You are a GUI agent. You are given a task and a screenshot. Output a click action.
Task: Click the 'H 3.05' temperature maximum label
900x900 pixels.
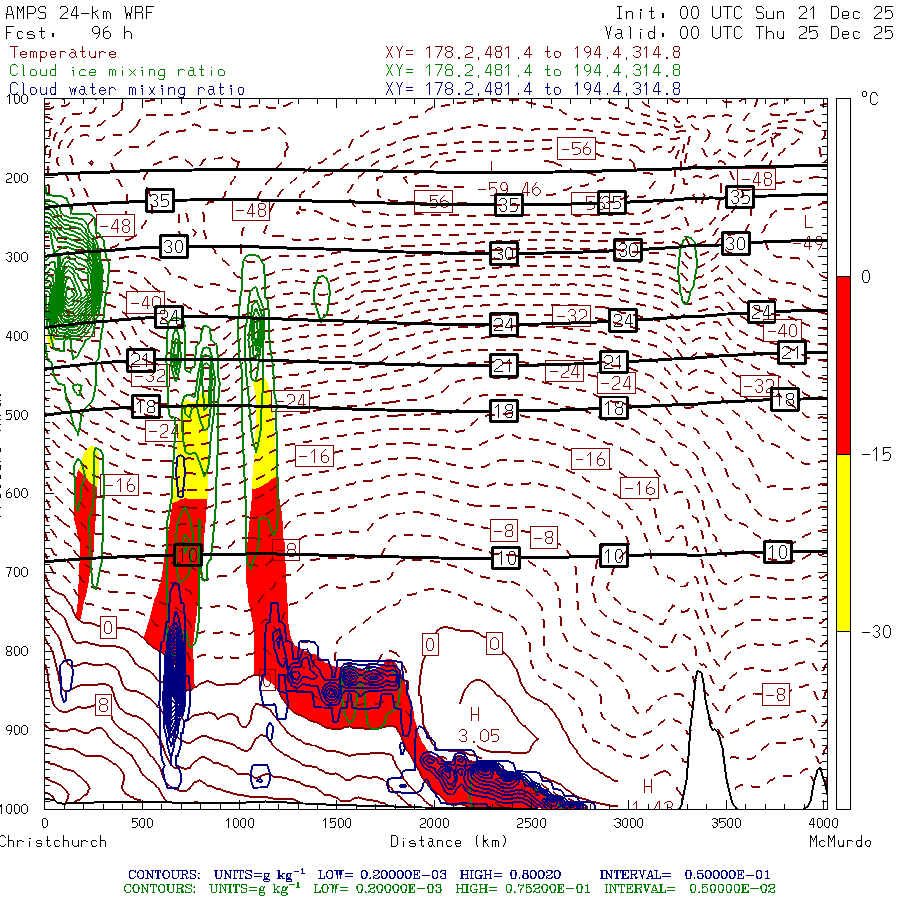(x=478, y=725)
